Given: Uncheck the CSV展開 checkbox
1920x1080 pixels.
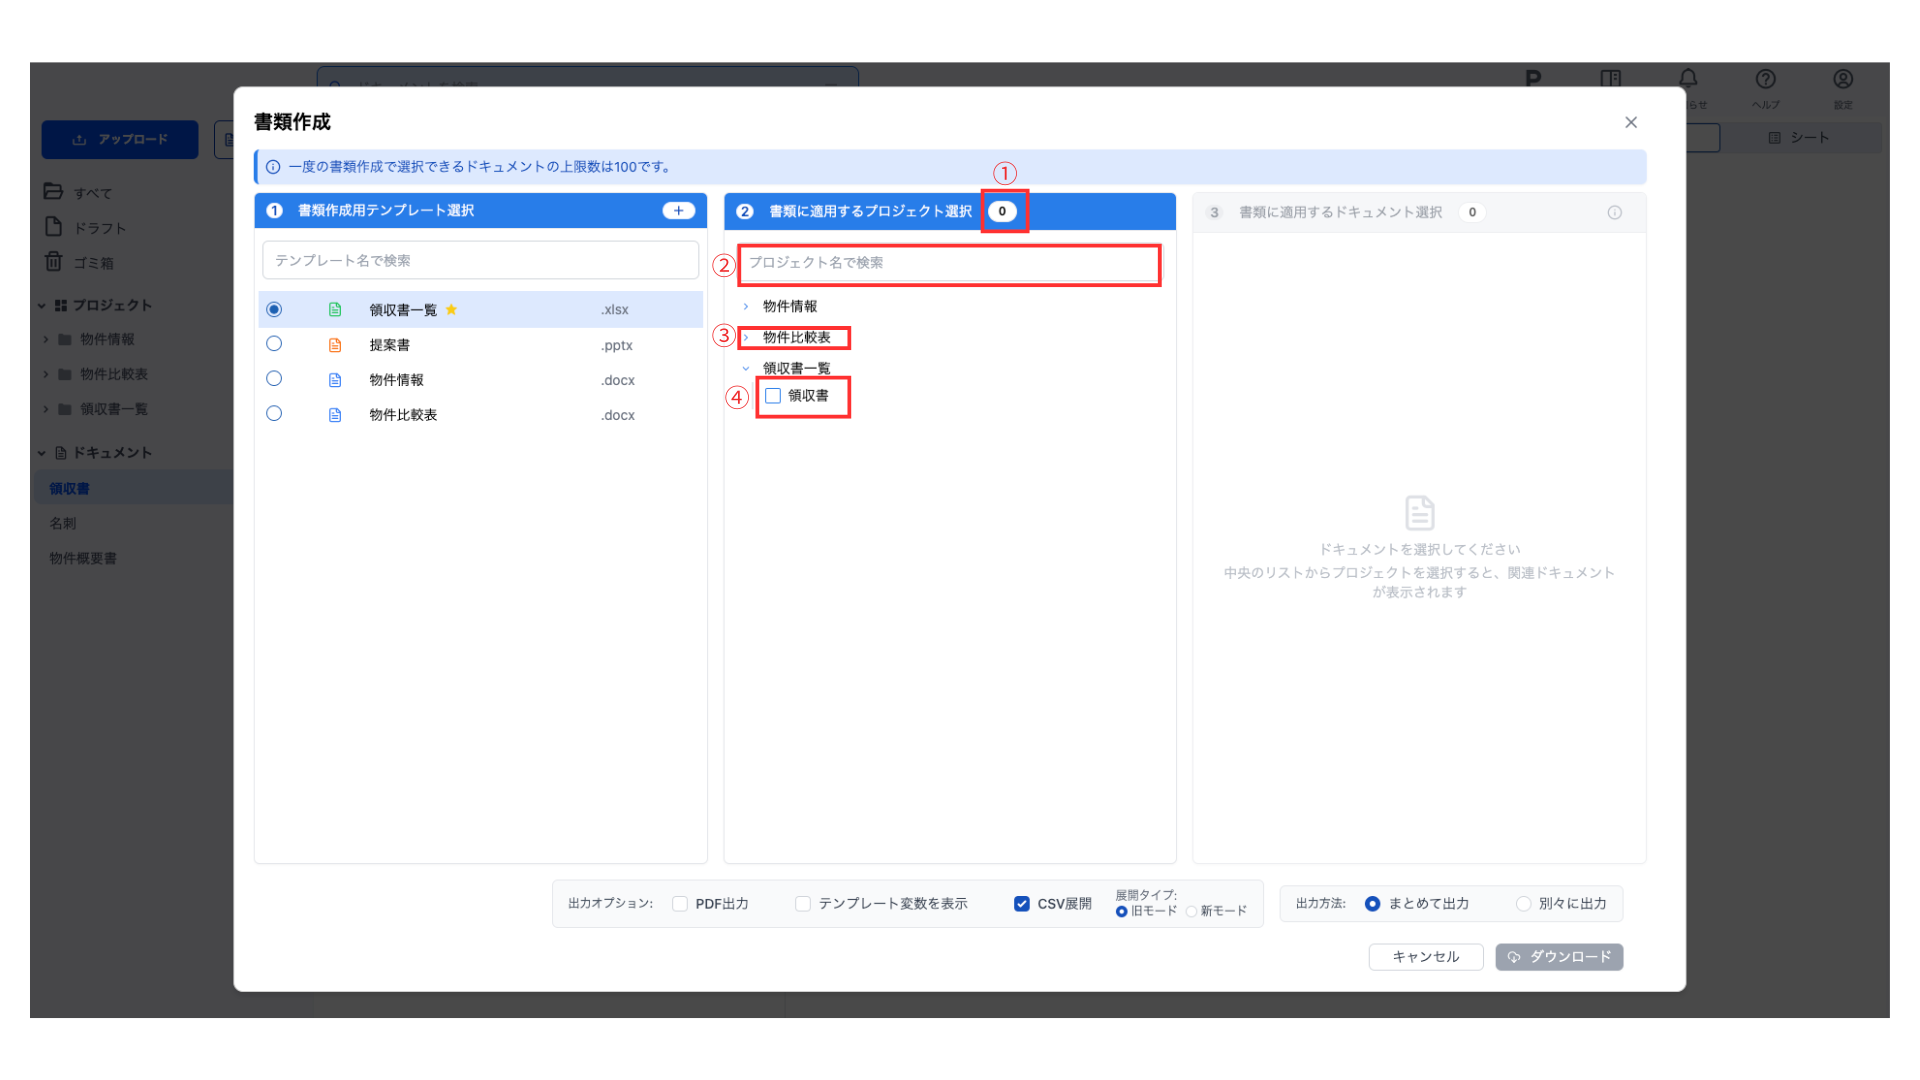Looking at the screenshot, I should pos(1021,904).
